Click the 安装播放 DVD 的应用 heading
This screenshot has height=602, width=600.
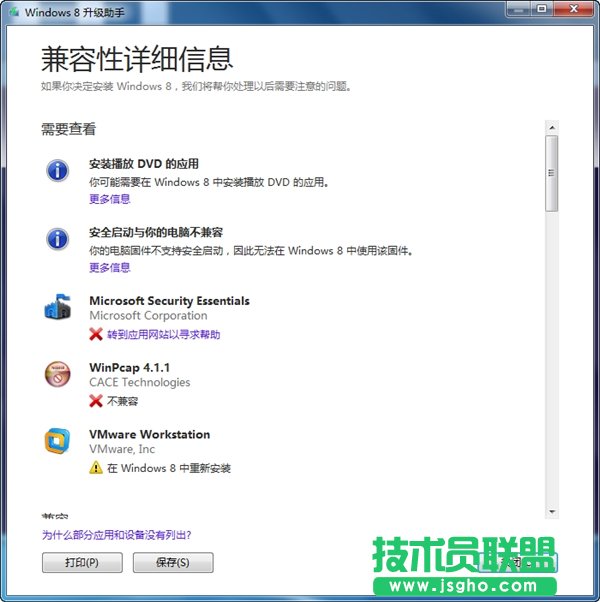click(x=144, y=164)
